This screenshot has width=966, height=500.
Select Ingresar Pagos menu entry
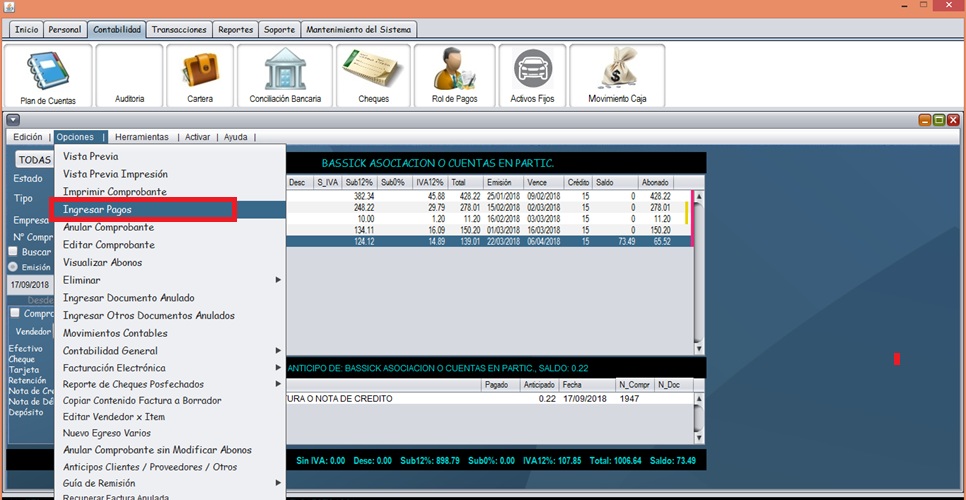click(145, 210)
